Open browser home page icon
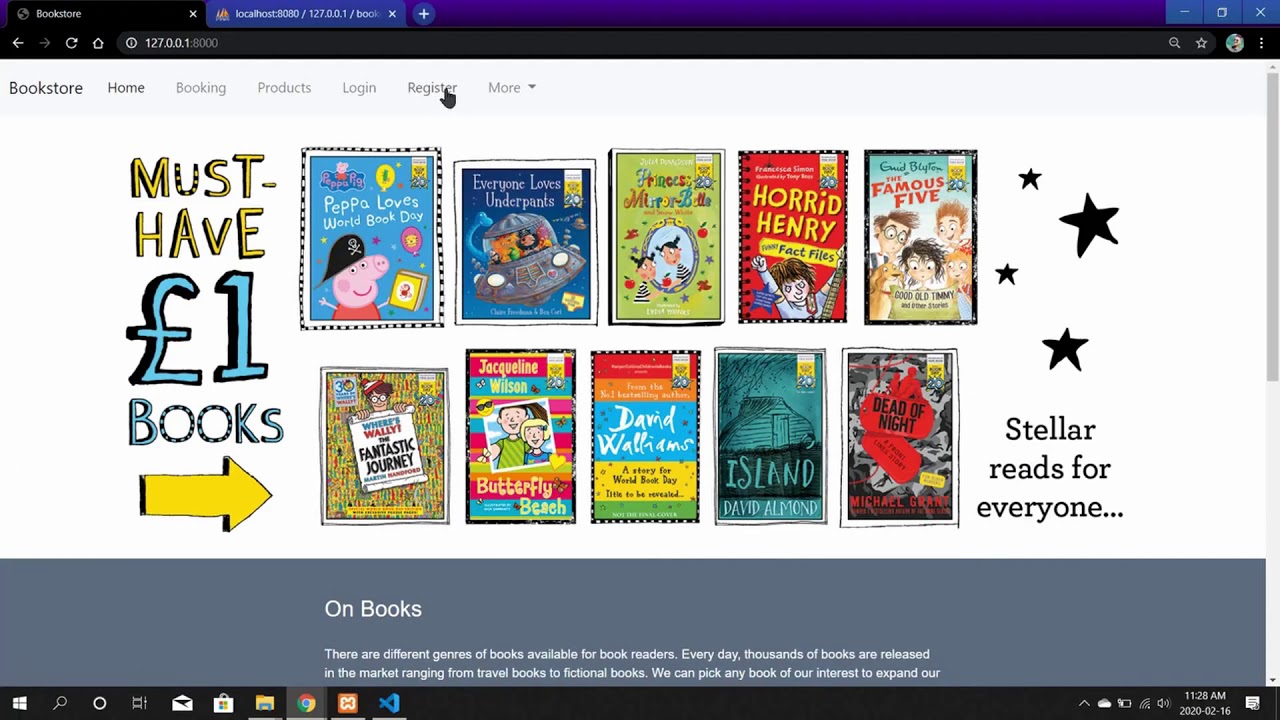Viewport: 1280px width, 720px height. pyautogui.click(x=98, y=43)
